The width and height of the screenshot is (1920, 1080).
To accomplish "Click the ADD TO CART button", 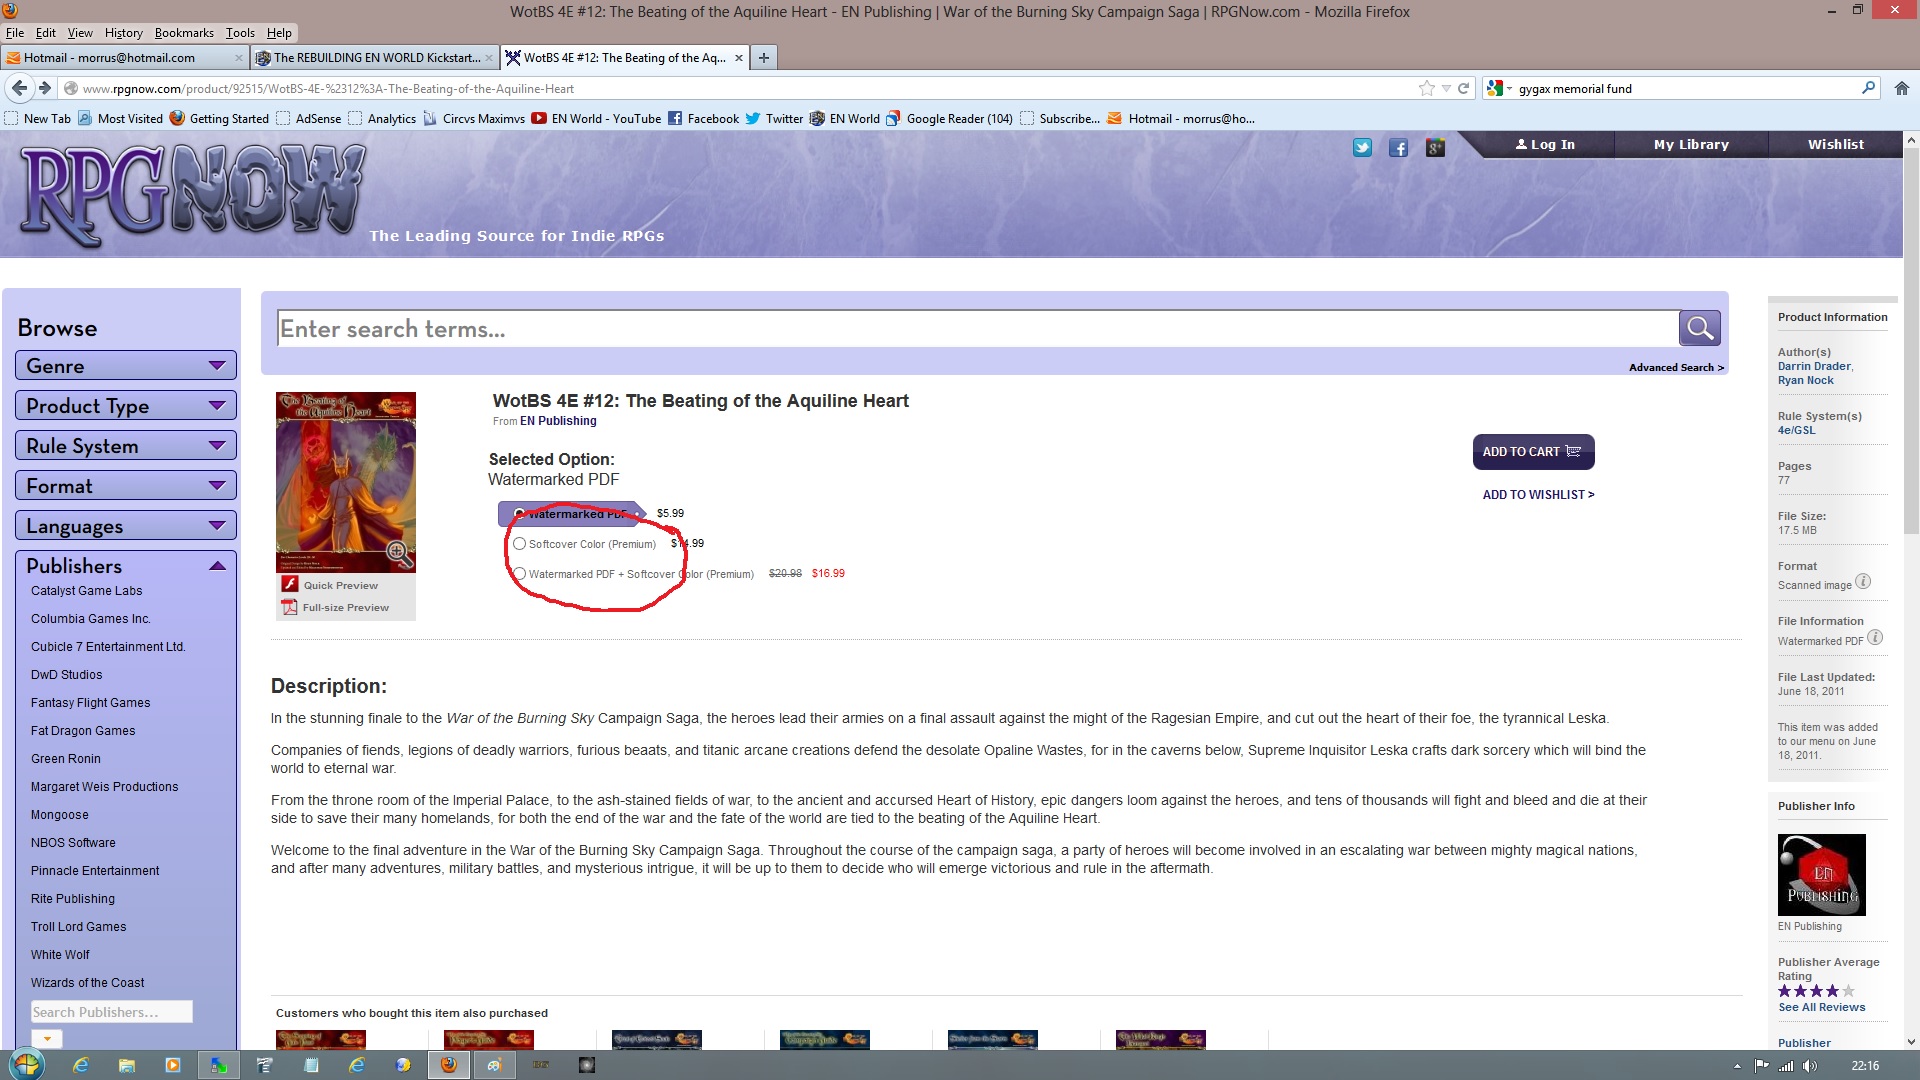I will (x=1533, y=452).
